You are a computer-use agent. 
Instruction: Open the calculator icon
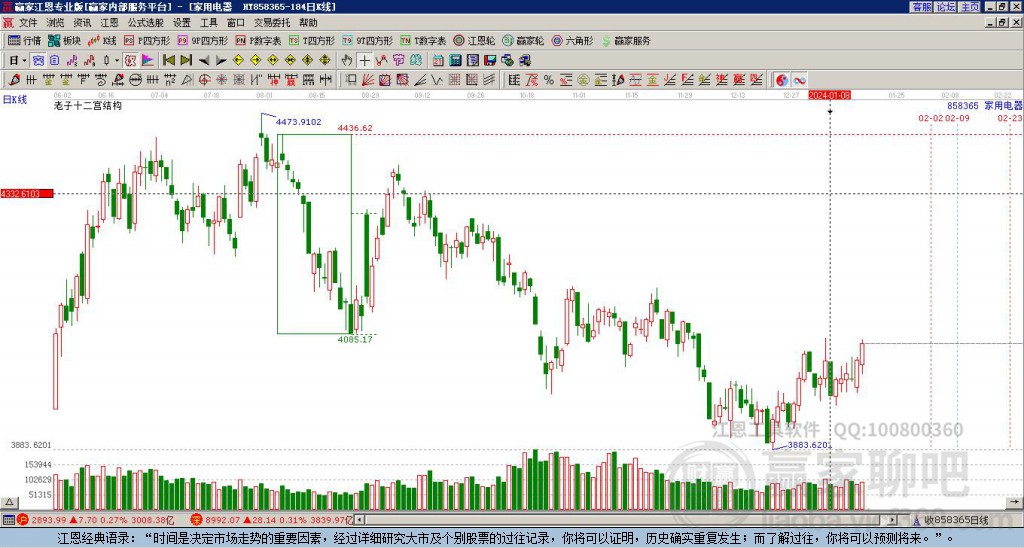[x=455, y=60]
